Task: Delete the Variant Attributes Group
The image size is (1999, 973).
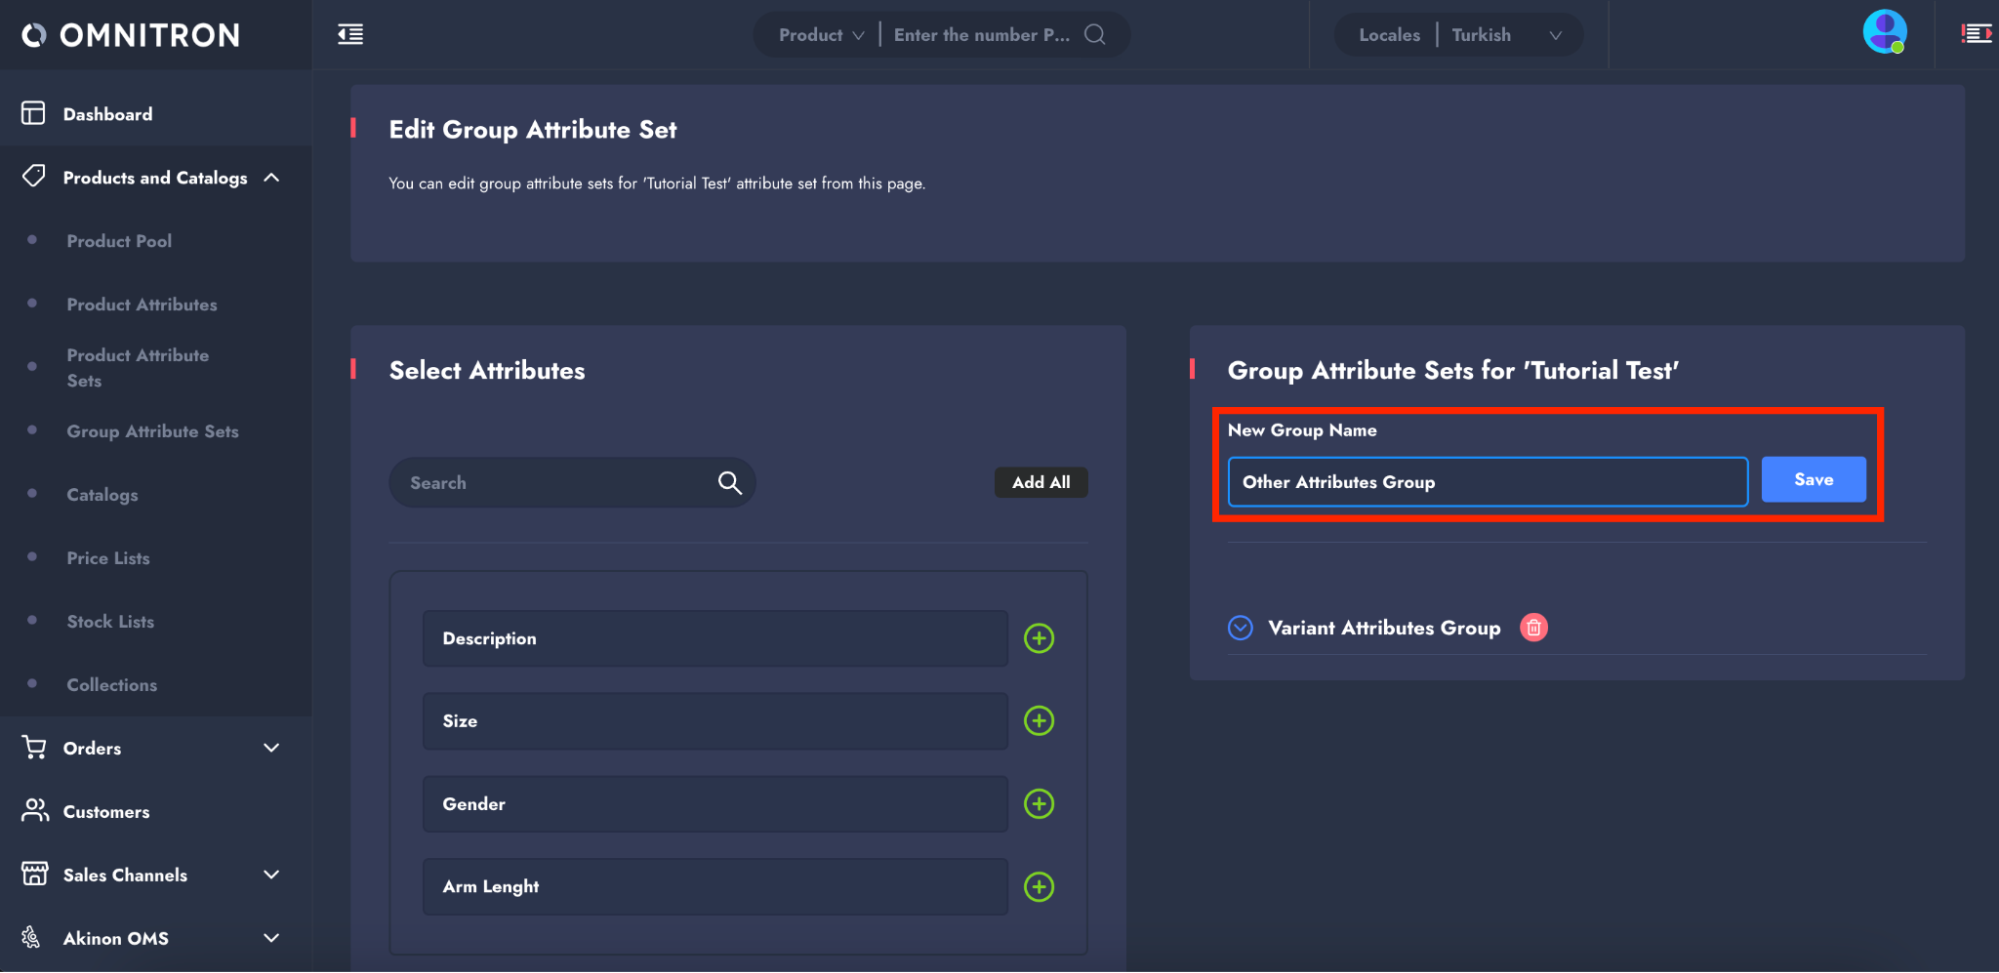Action: [1533, 628]
